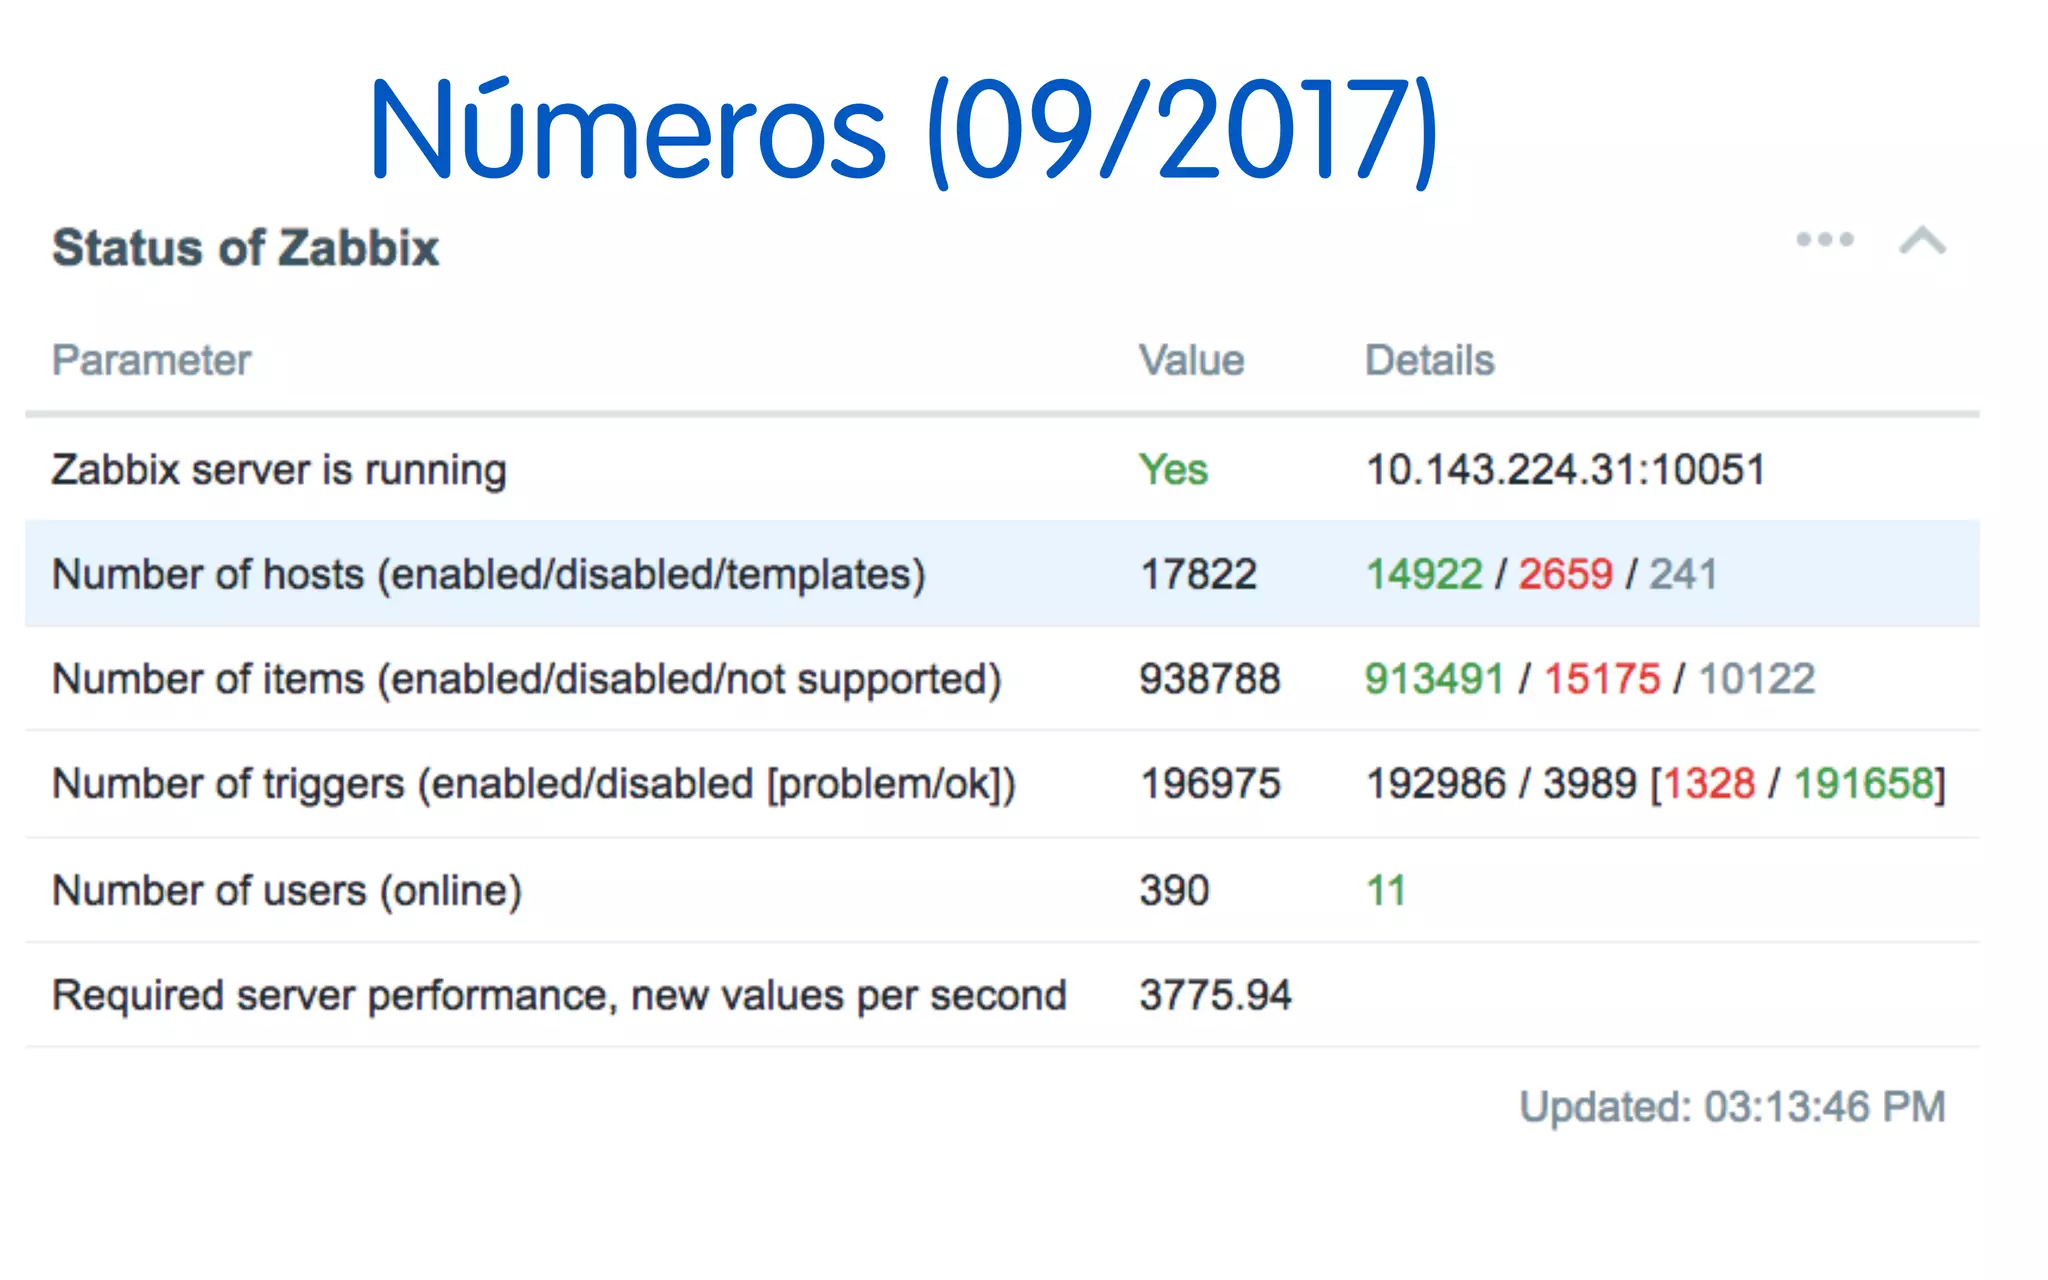Click ok triggers count 191658

[1862, 784]
